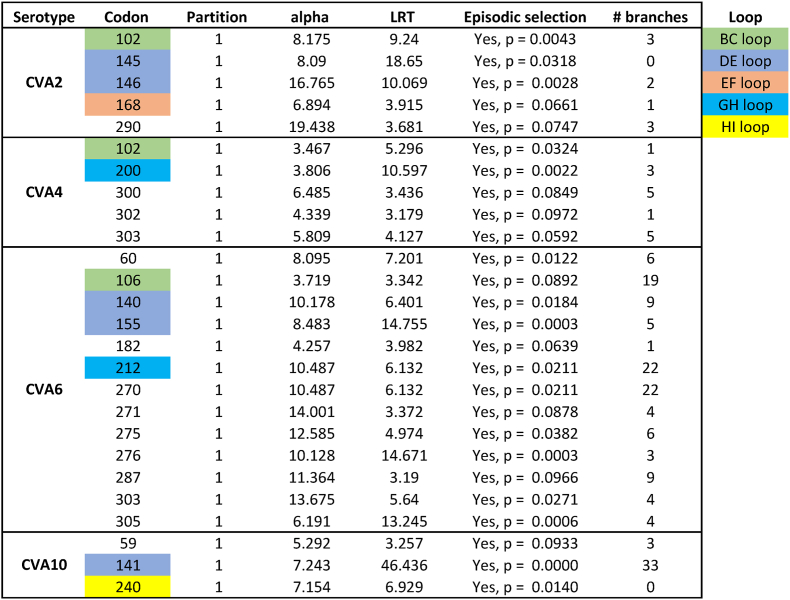Image resolution: width=790 pixels, height=600 pixels.
Task: Select the Codon column header
Action: pos(126,17)
